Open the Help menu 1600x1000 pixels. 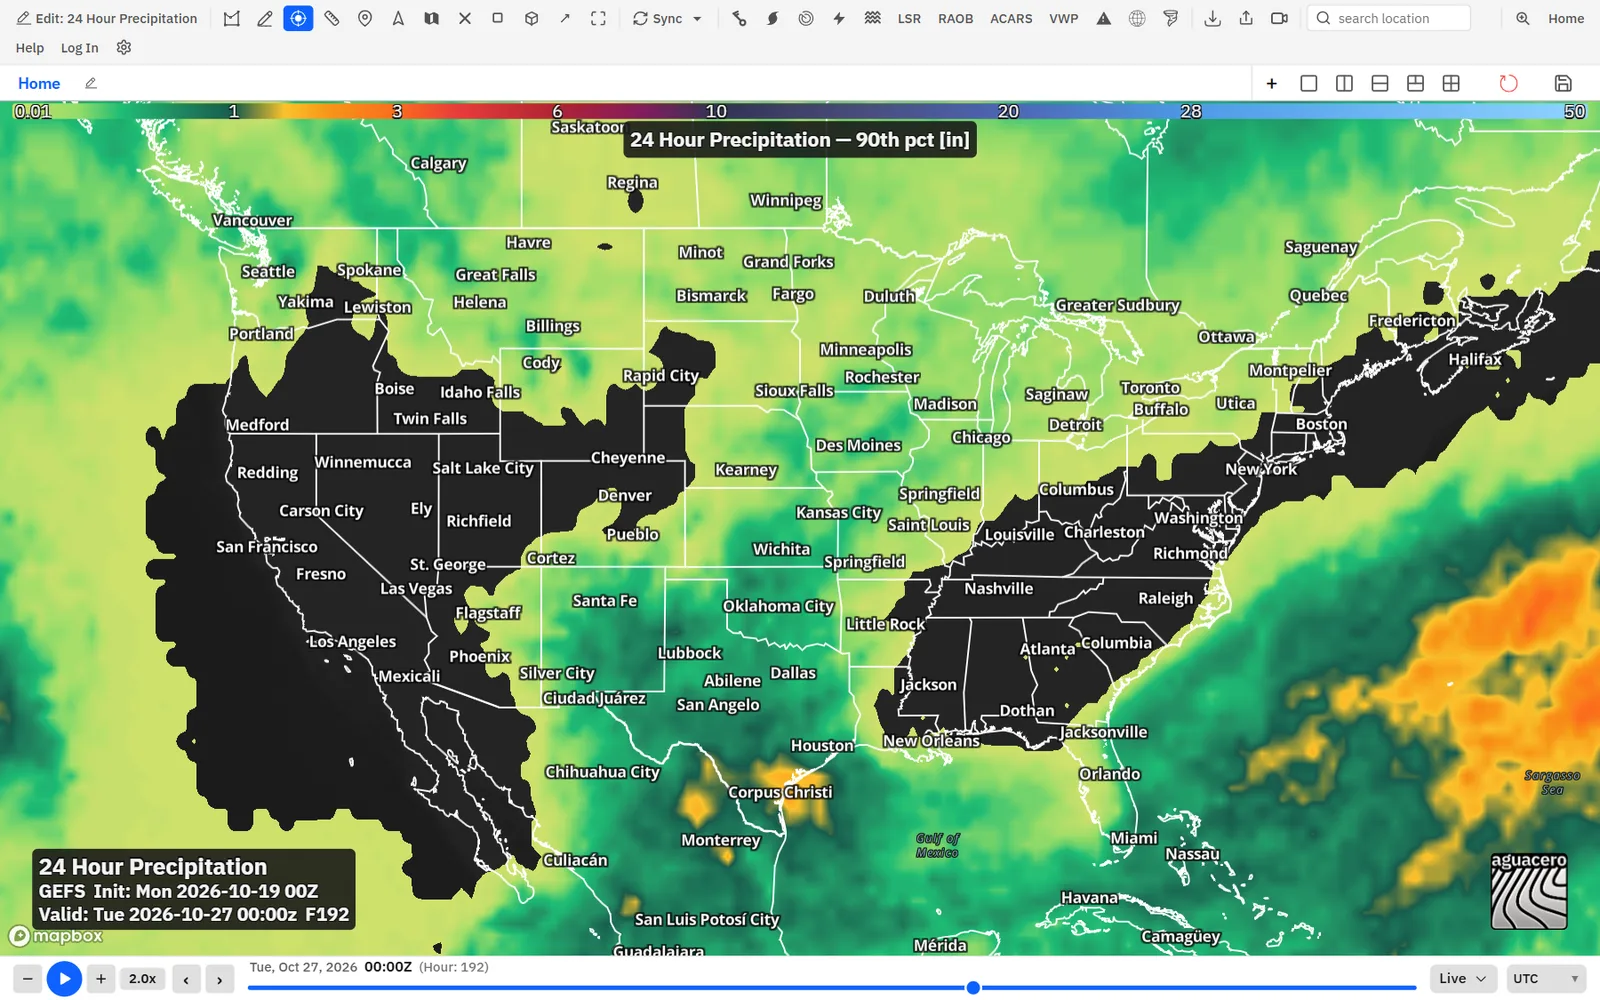[30, 47]
